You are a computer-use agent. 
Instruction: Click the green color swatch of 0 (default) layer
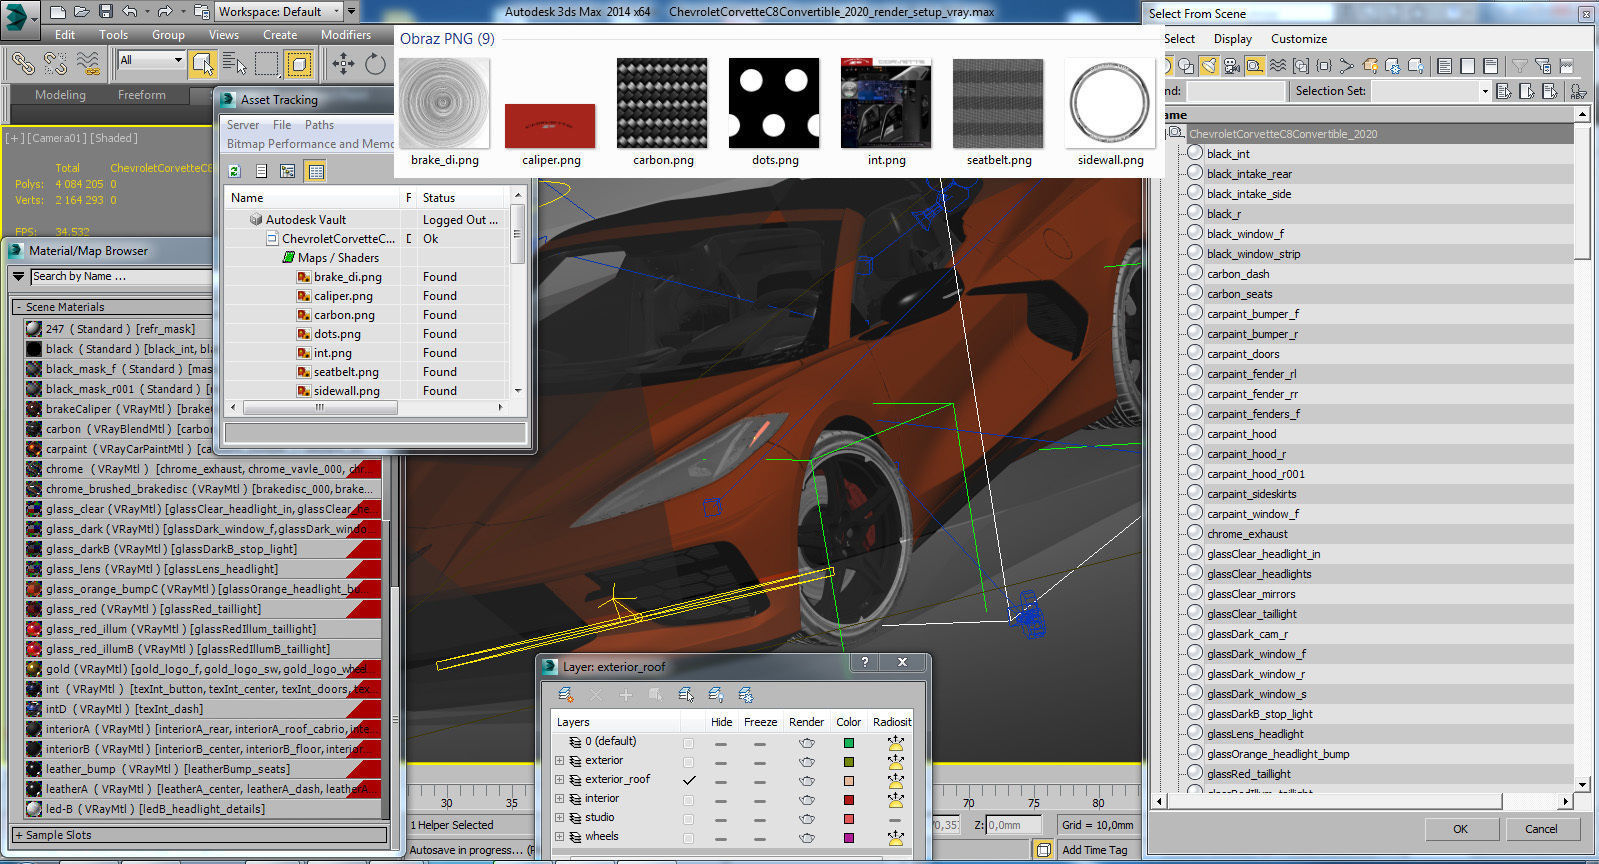tap(849, 743)
